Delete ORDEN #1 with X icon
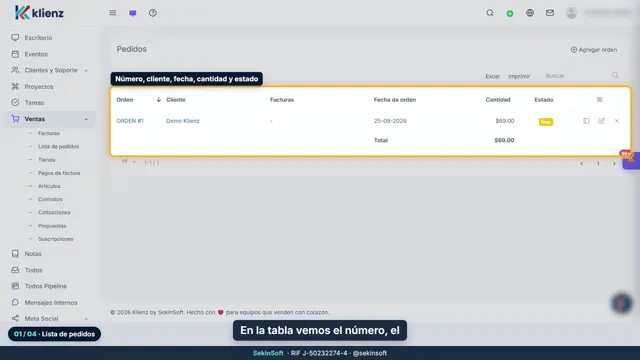Viewport: 640px width, 360px height. coord(617,121)
